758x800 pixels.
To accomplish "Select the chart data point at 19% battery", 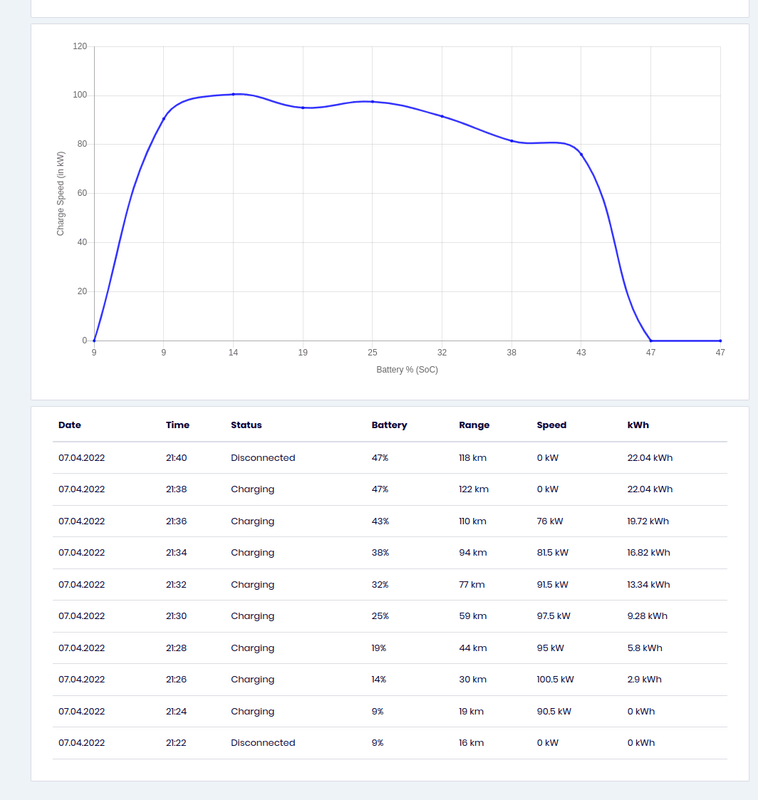I will [303, 108].
